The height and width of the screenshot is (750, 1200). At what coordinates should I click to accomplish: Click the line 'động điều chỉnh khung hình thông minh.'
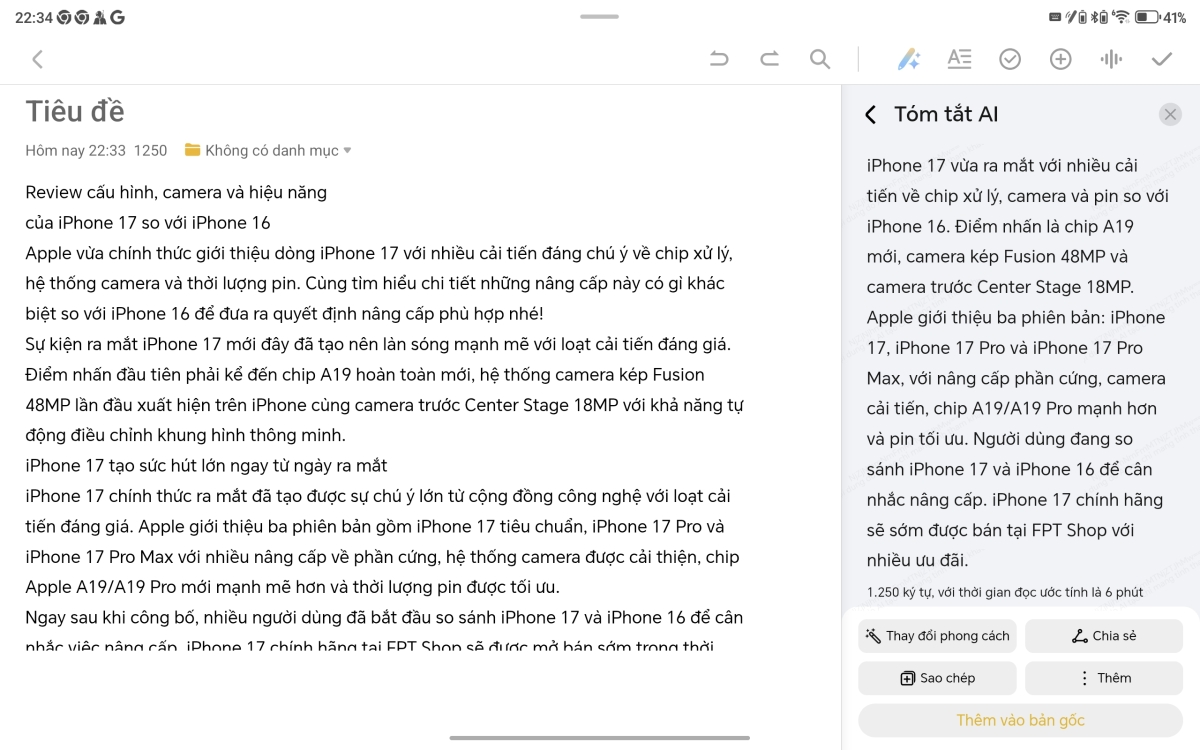point(185,435)
